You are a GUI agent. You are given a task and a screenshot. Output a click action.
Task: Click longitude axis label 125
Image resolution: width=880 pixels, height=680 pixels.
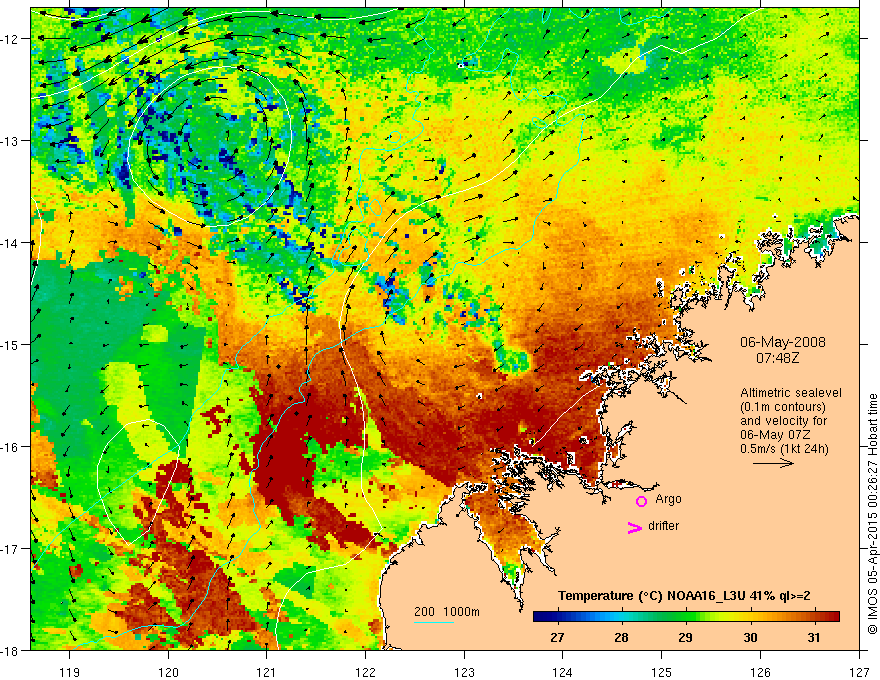[x=662, y=672]
